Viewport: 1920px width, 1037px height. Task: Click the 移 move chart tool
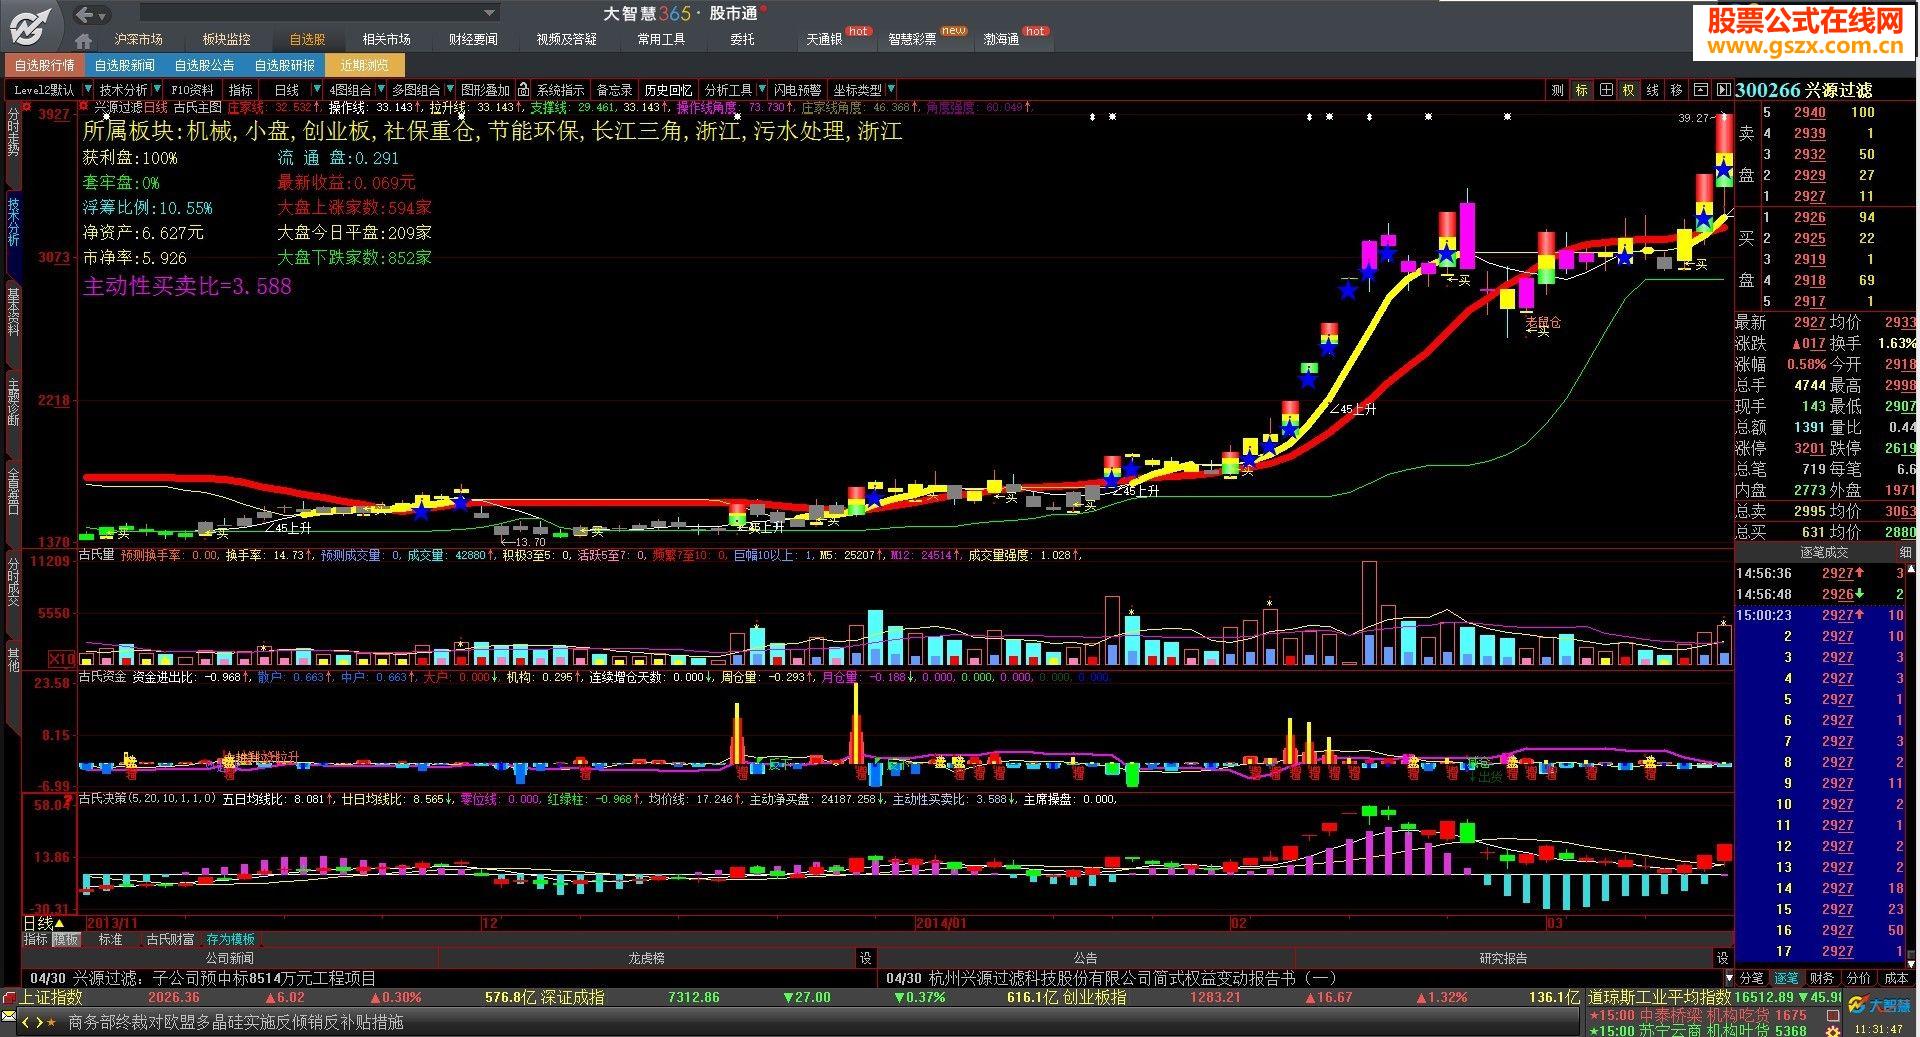(x=1676, y=90)
